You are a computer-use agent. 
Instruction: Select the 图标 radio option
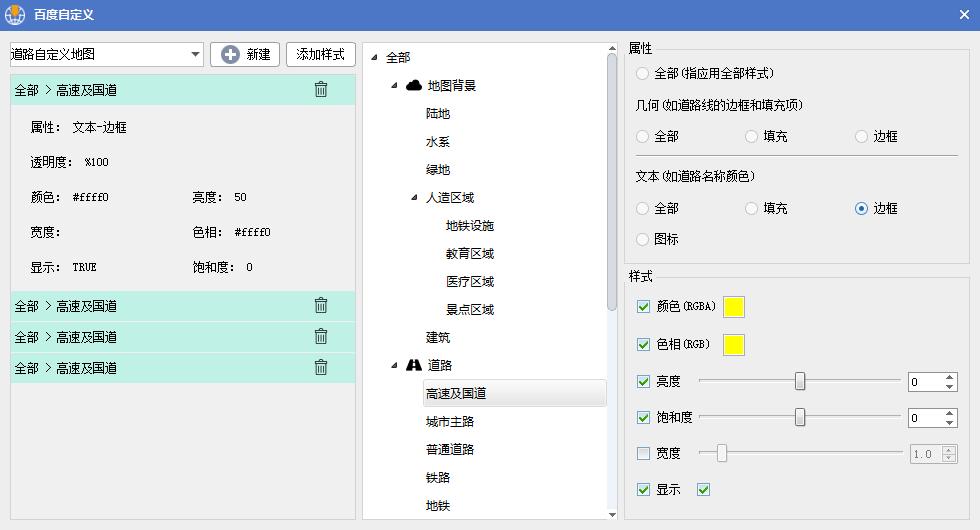(x=642, y=239)
